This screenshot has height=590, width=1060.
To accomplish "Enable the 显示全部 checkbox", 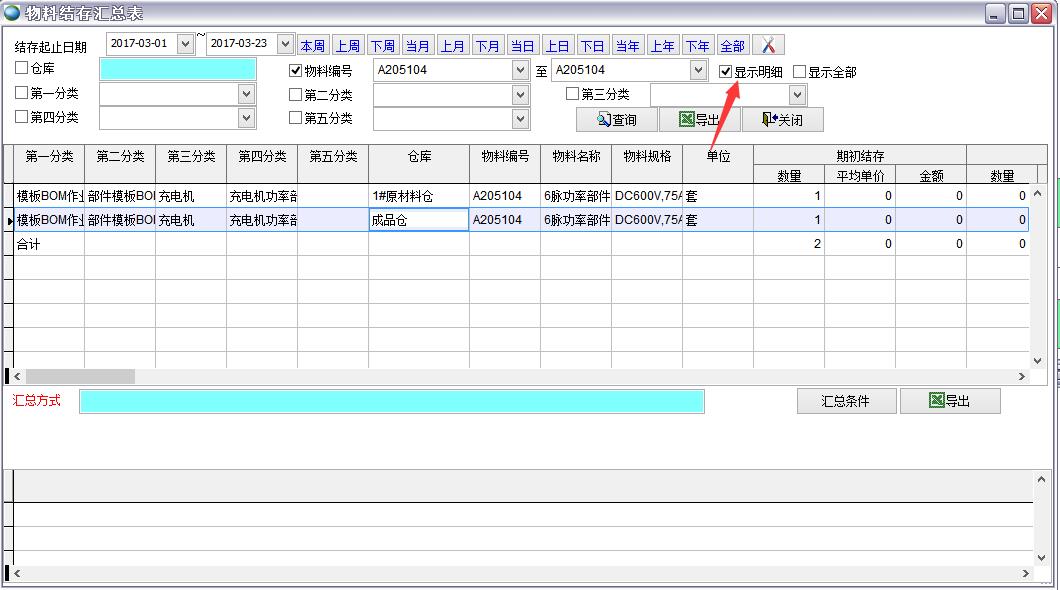I will tap(799, 72).
